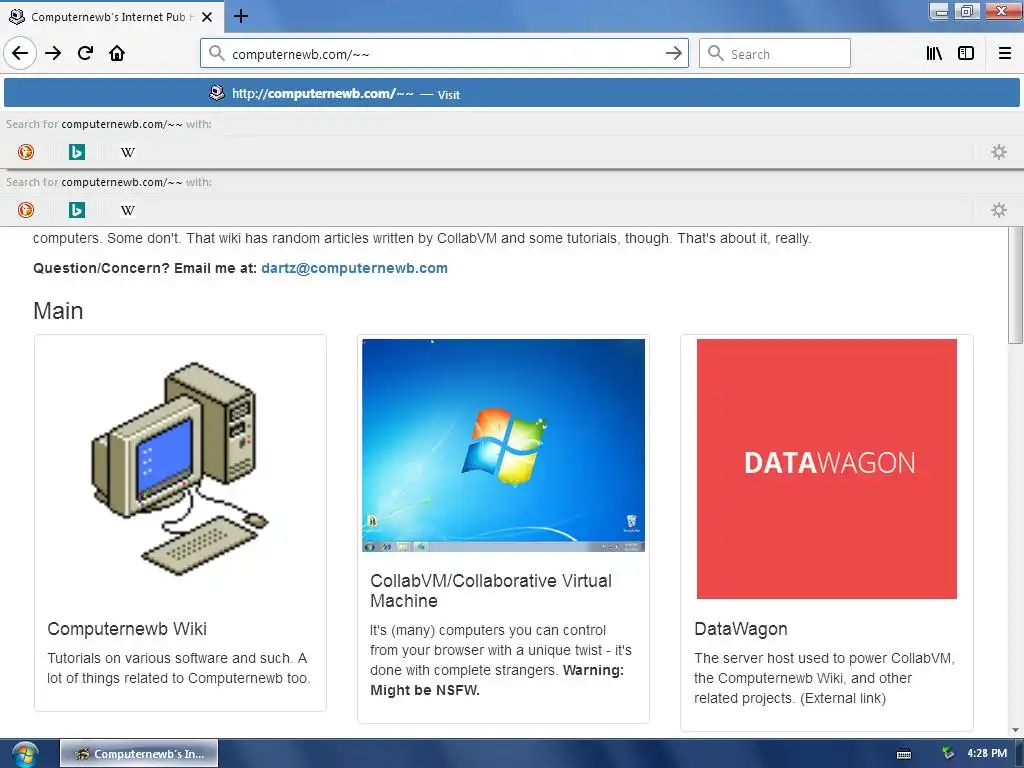
Task: Click the magnifier icon in the Search box
Action: [x=716, y=54]
